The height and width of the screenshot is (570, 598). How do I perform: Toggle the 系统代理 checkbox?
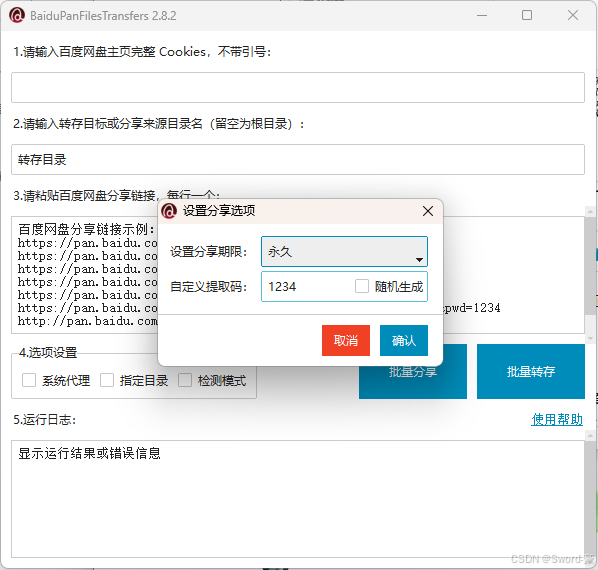[x=29, y=380]
